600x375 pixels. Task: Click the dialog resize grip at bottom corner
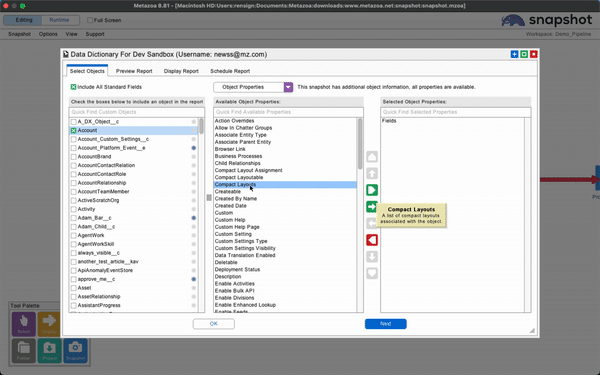click(532, 330)
